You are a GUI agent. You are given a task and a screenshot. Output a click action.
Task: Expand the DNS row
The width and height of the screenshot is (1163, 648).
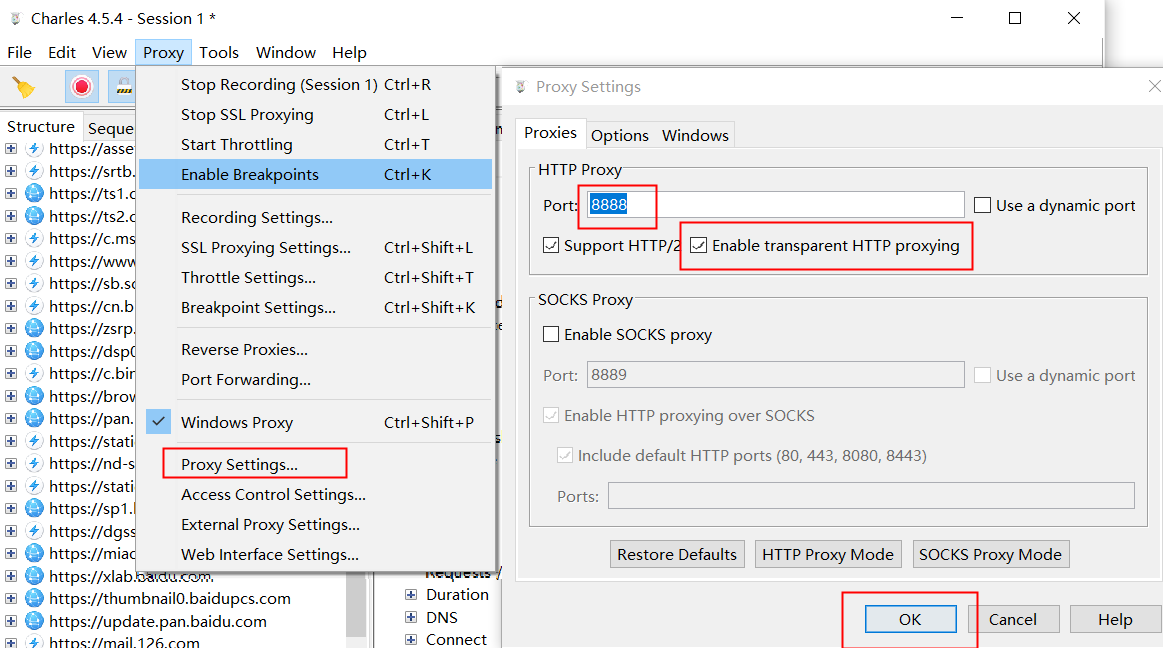[x=411, y=617]
